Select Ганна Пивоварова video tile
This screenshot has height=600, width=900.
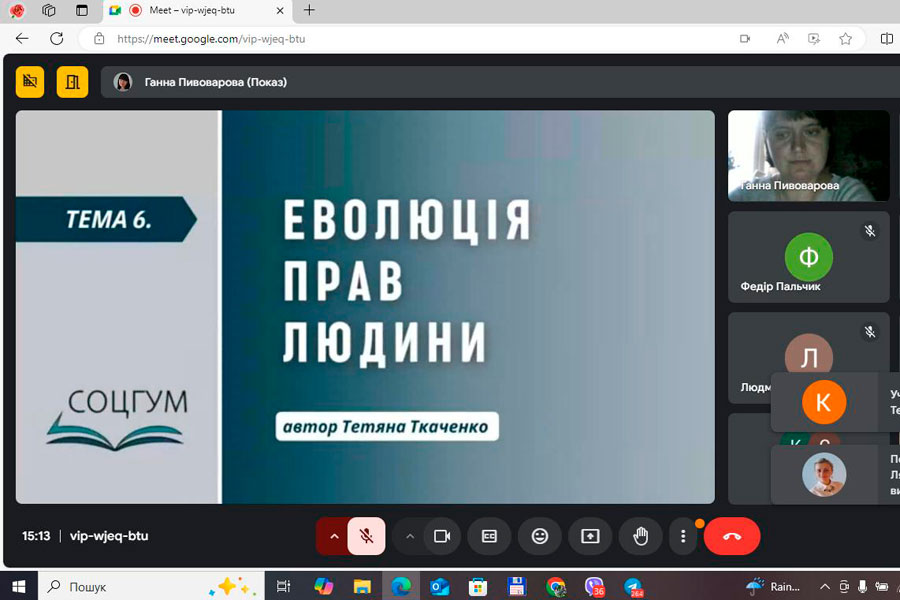[809, 156]
